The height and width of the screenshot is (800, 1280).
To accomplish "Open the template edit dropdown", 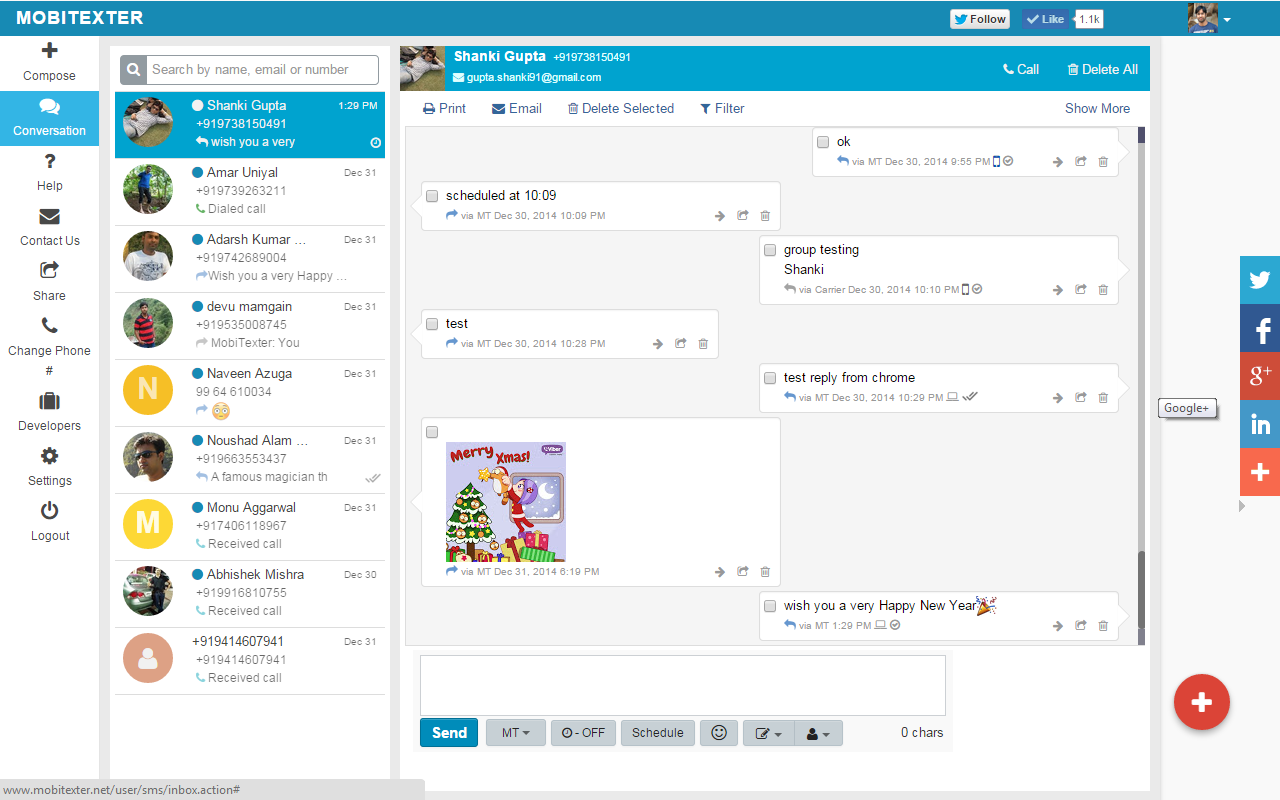I will pyautogui.click(x=768, y=733).
